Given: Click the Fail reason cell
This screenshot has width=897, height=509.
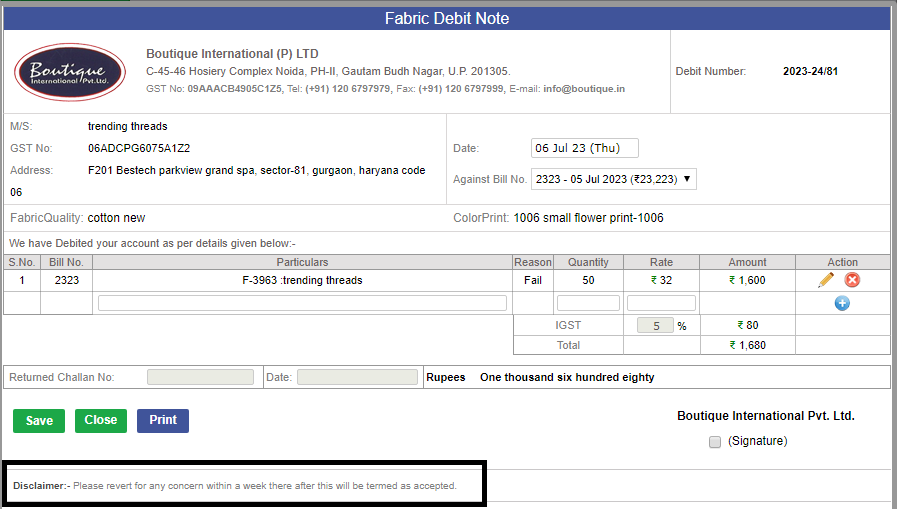Looking at the screenshot, I should pos(533,280).
